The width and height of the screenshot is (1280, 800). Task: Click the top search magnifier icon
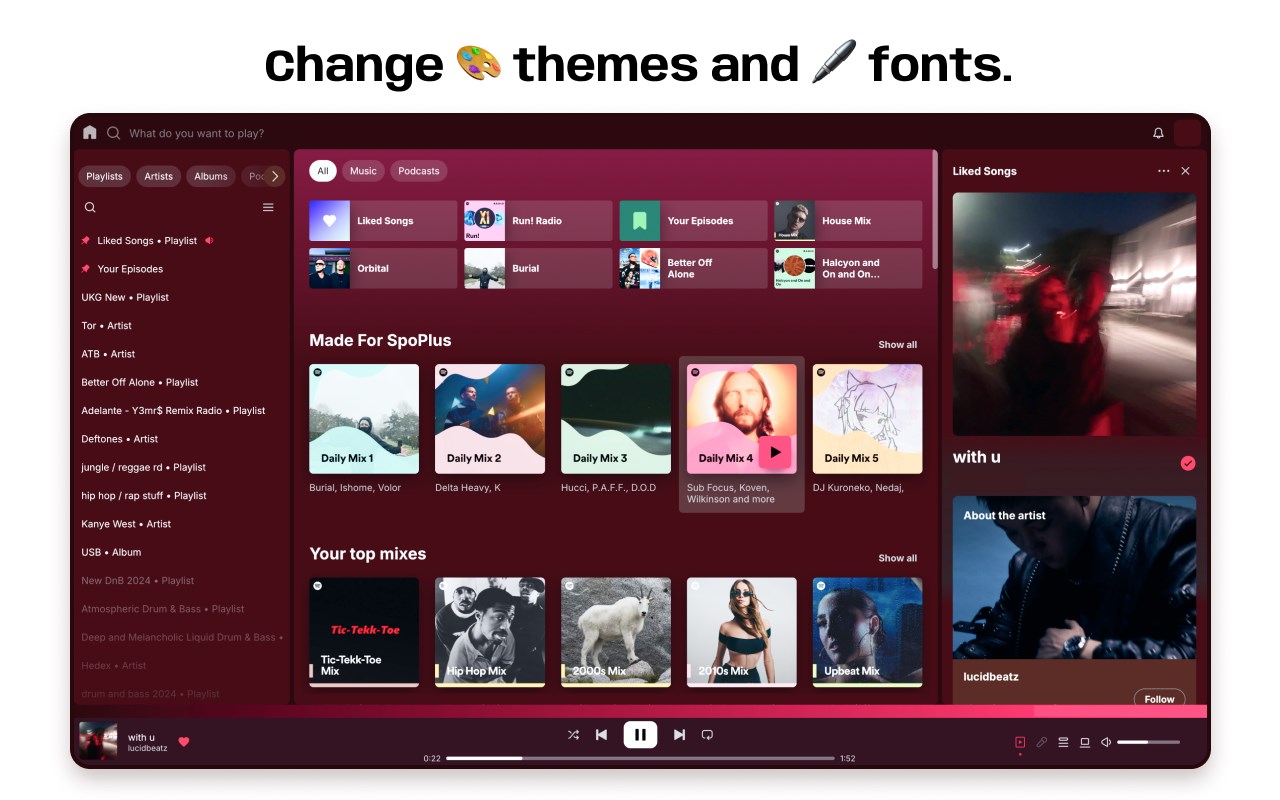[114, 132]
